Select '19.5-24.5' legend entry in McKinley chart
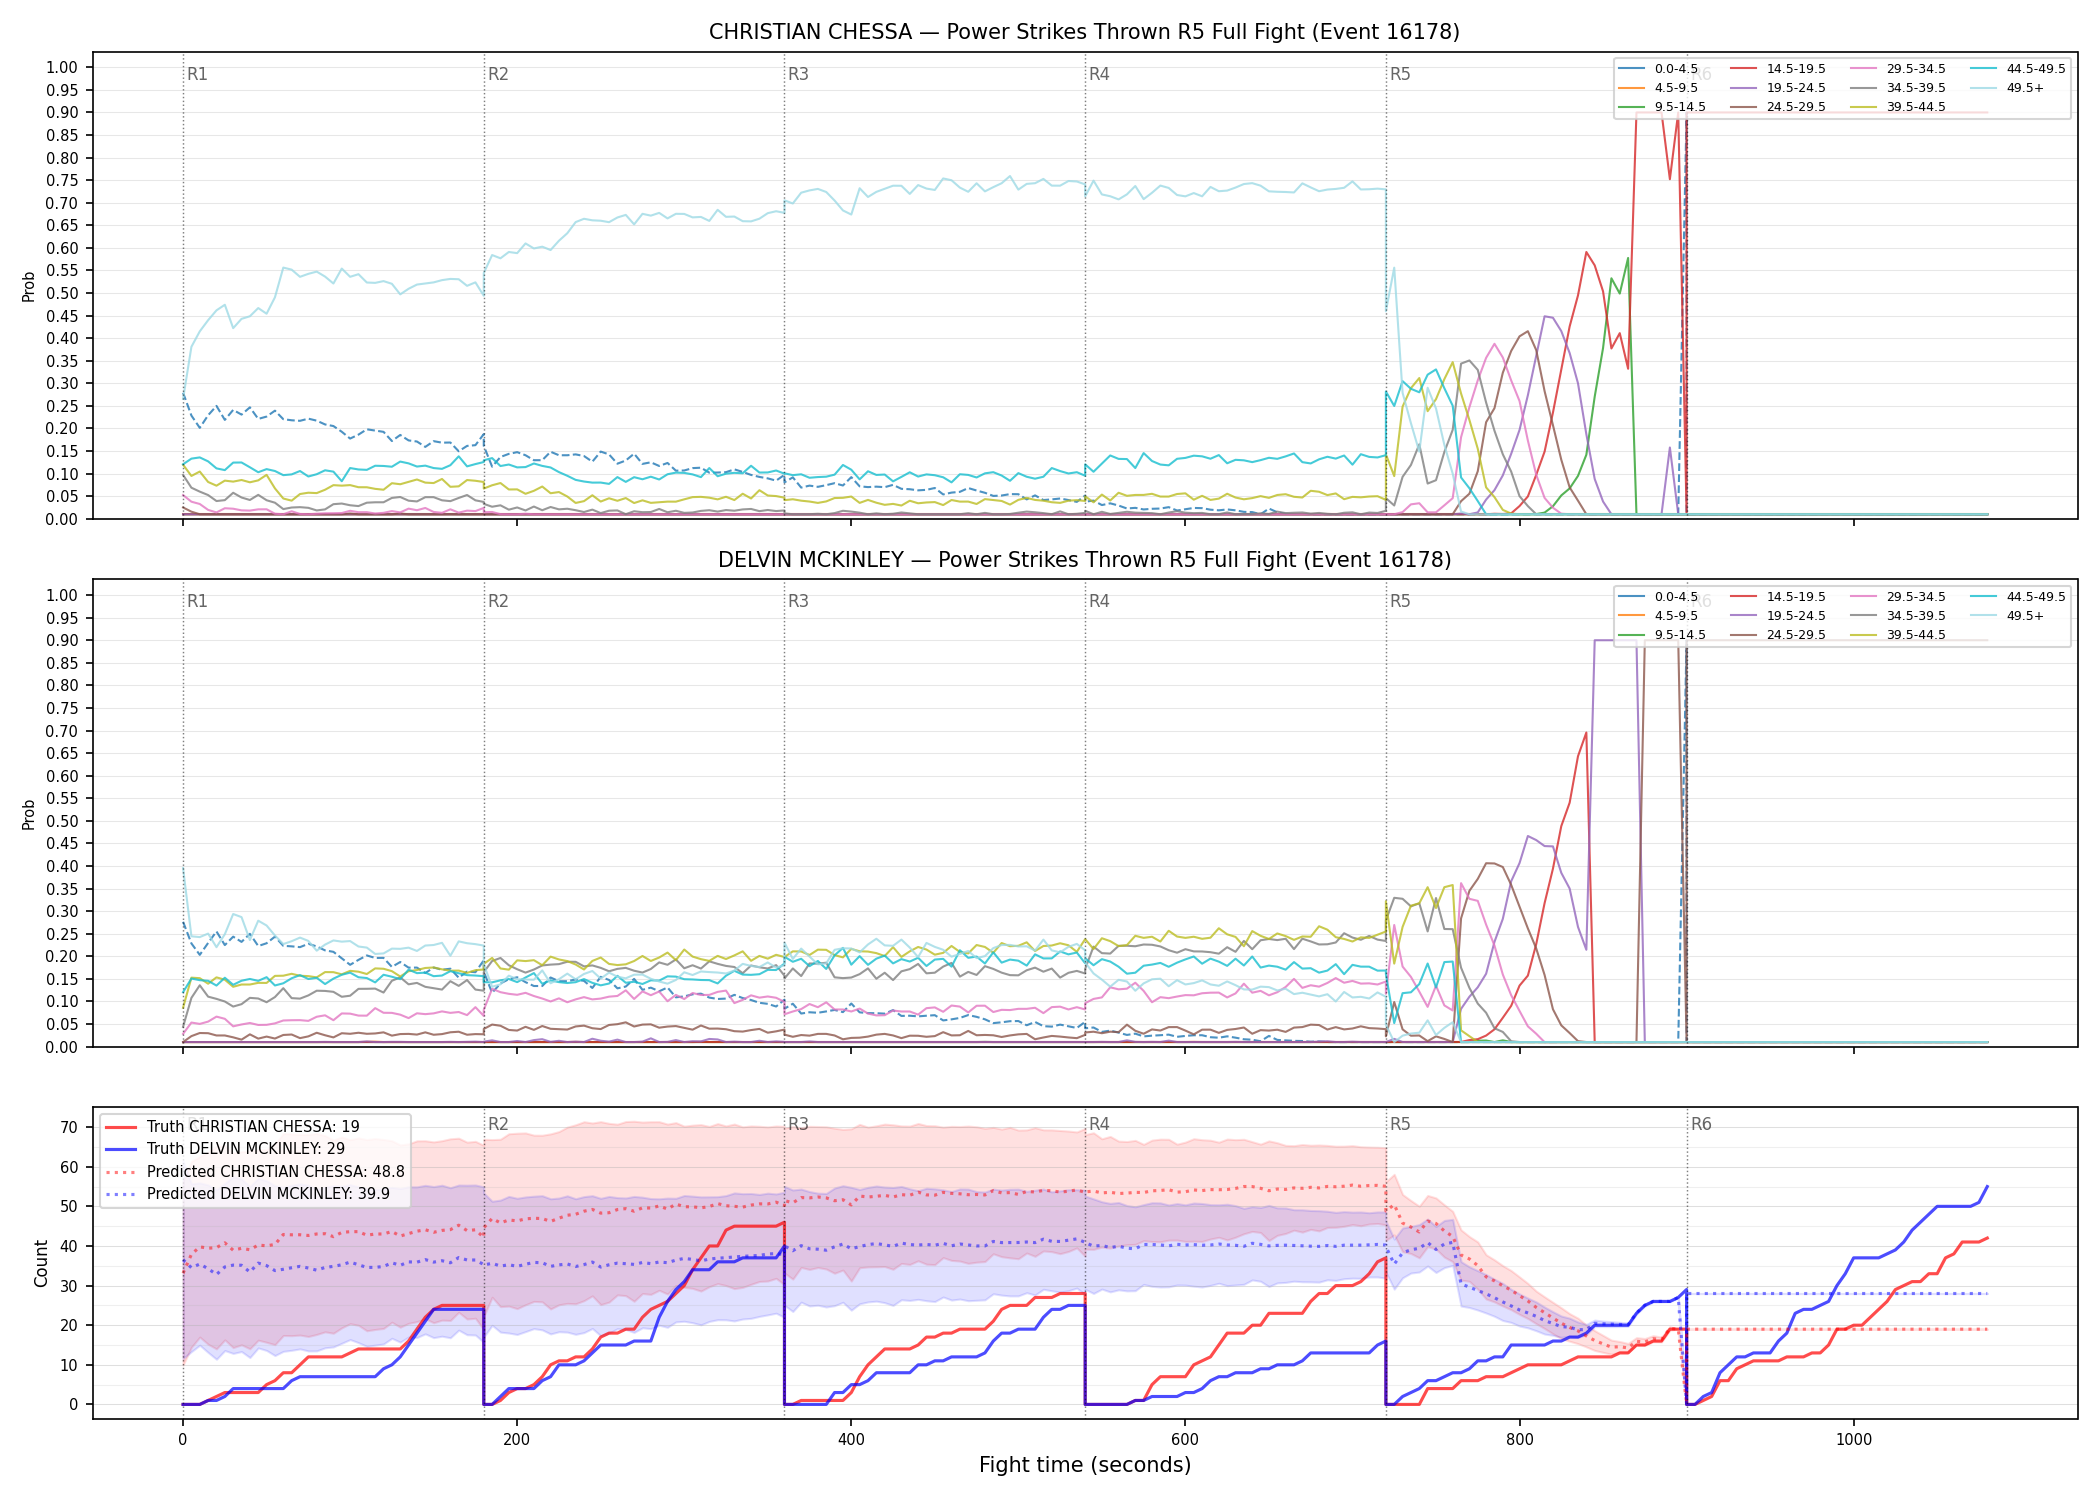 (1778, 616)
